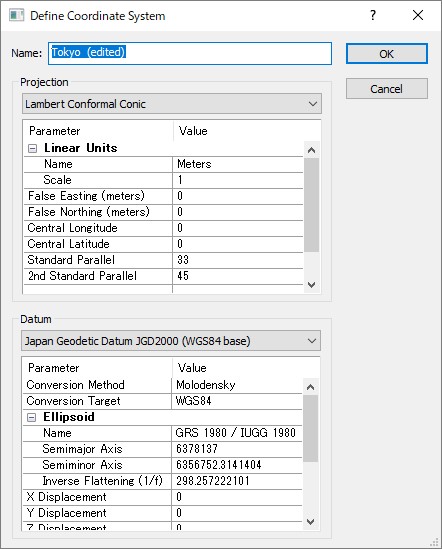
Task: Select the Semiminor Axis value 6356752.3141404
Action: click(x=237, y=465)
